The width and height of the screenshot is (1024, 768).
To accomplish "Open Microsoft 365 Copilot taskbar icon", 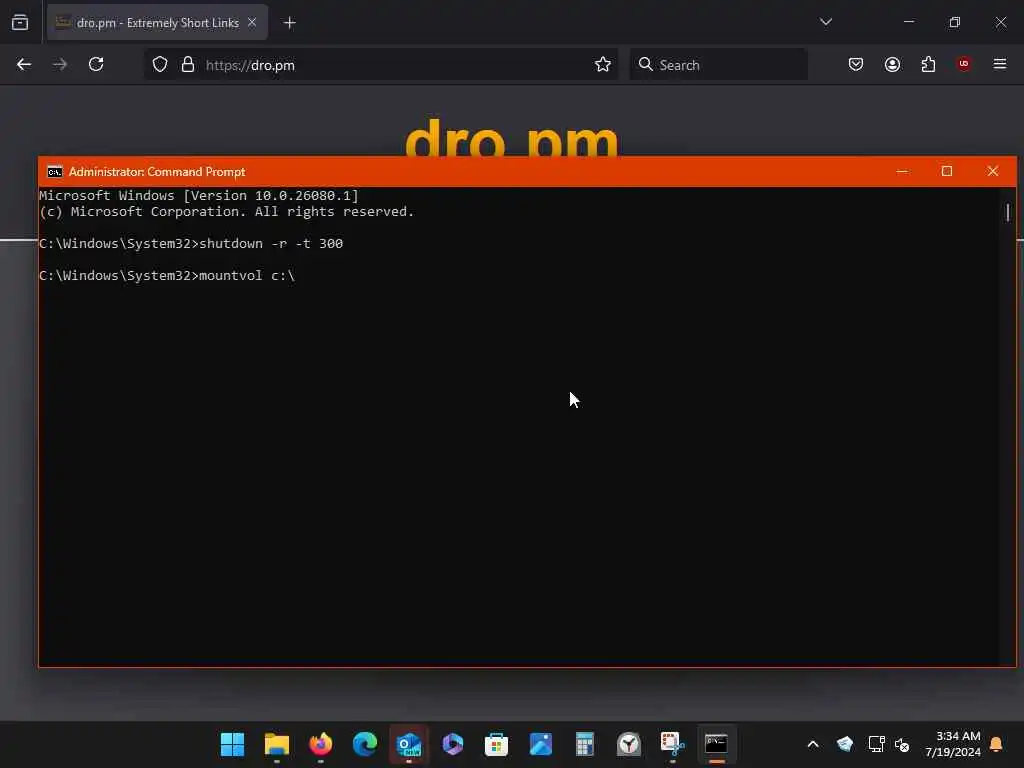I will click(x=453, y=744).
